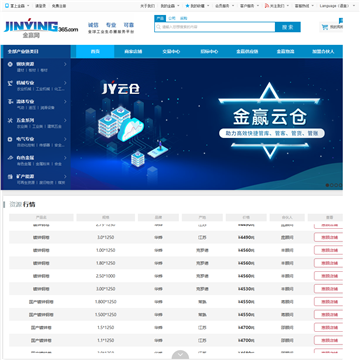Click the 请登录 login link

coord(40,6)
